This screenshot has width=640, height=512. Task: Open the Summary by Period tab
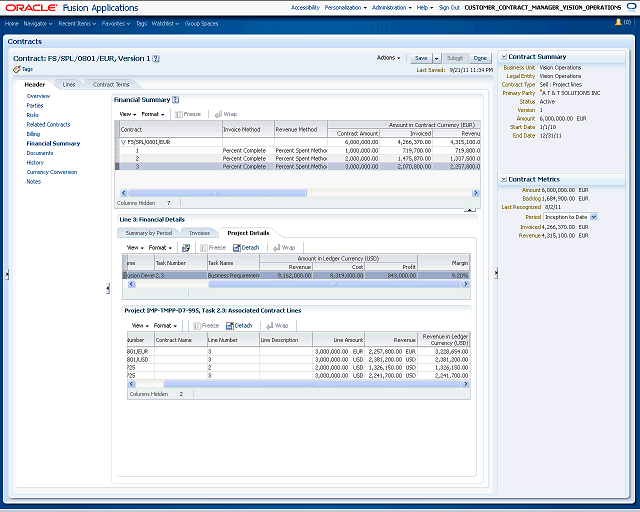149,233
